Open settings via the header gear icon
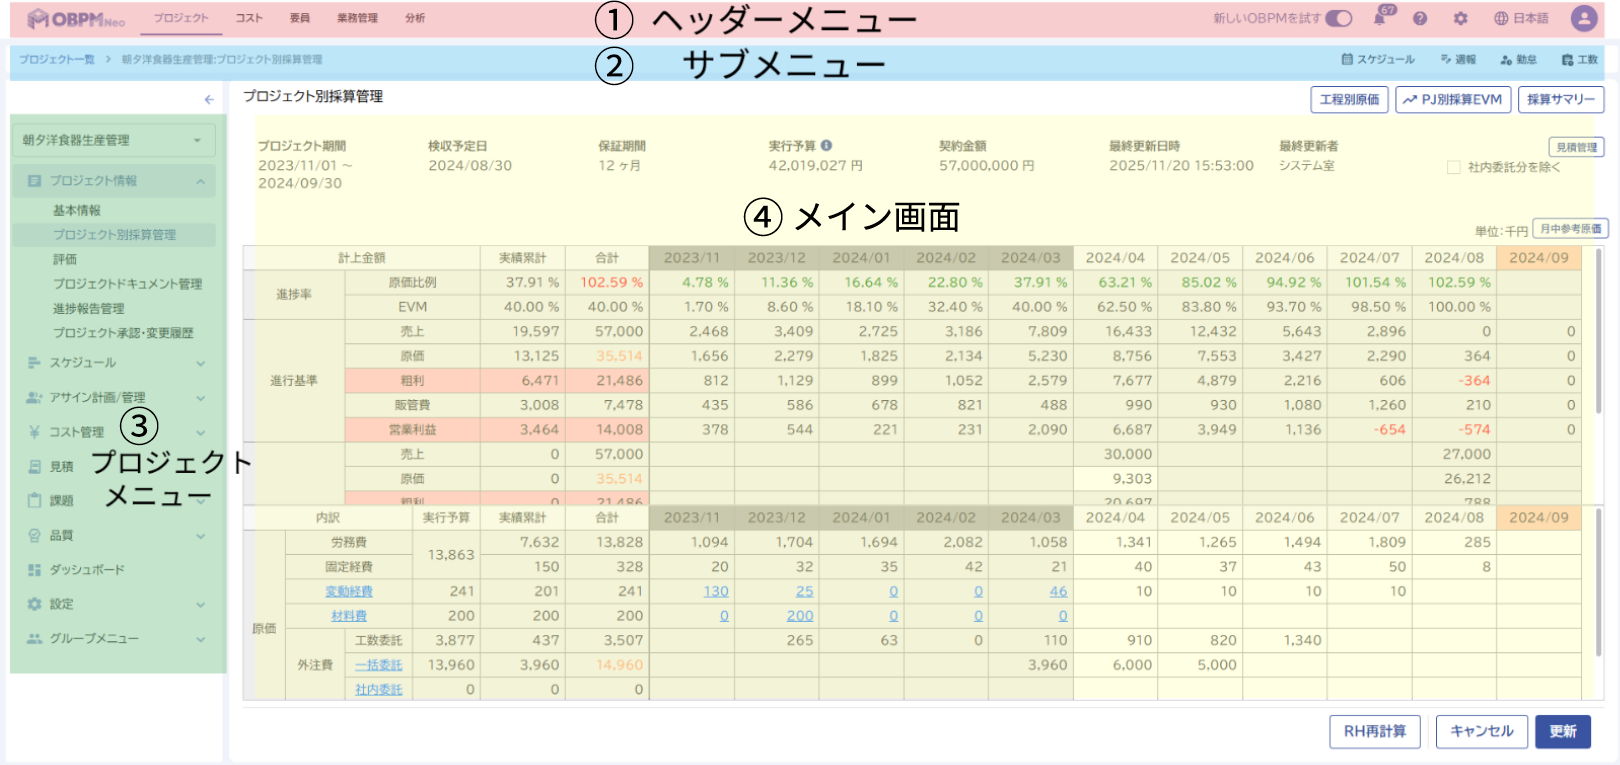Screen dimensions: 1620x765 (x=1461, y=18)
